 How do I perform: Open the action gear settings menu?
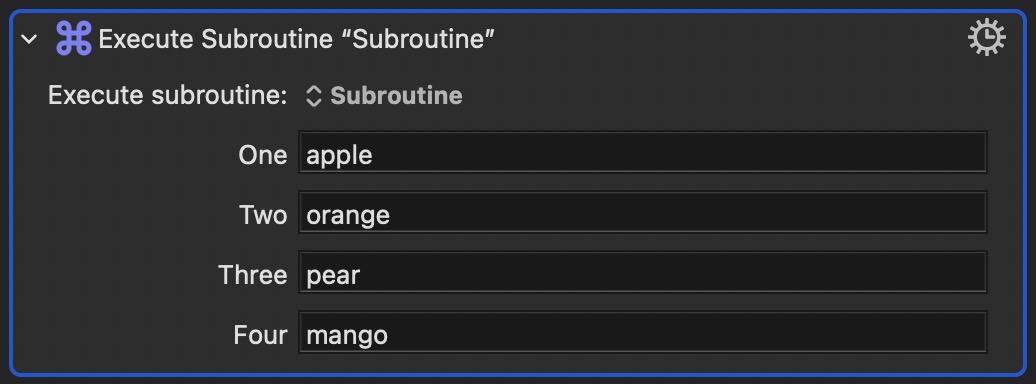(x=986, y=38)
